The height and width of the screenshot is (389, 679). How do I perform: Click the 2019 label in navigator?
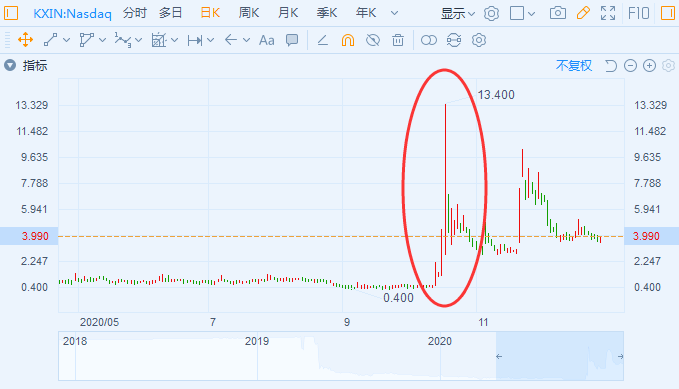tap(257, 341)
